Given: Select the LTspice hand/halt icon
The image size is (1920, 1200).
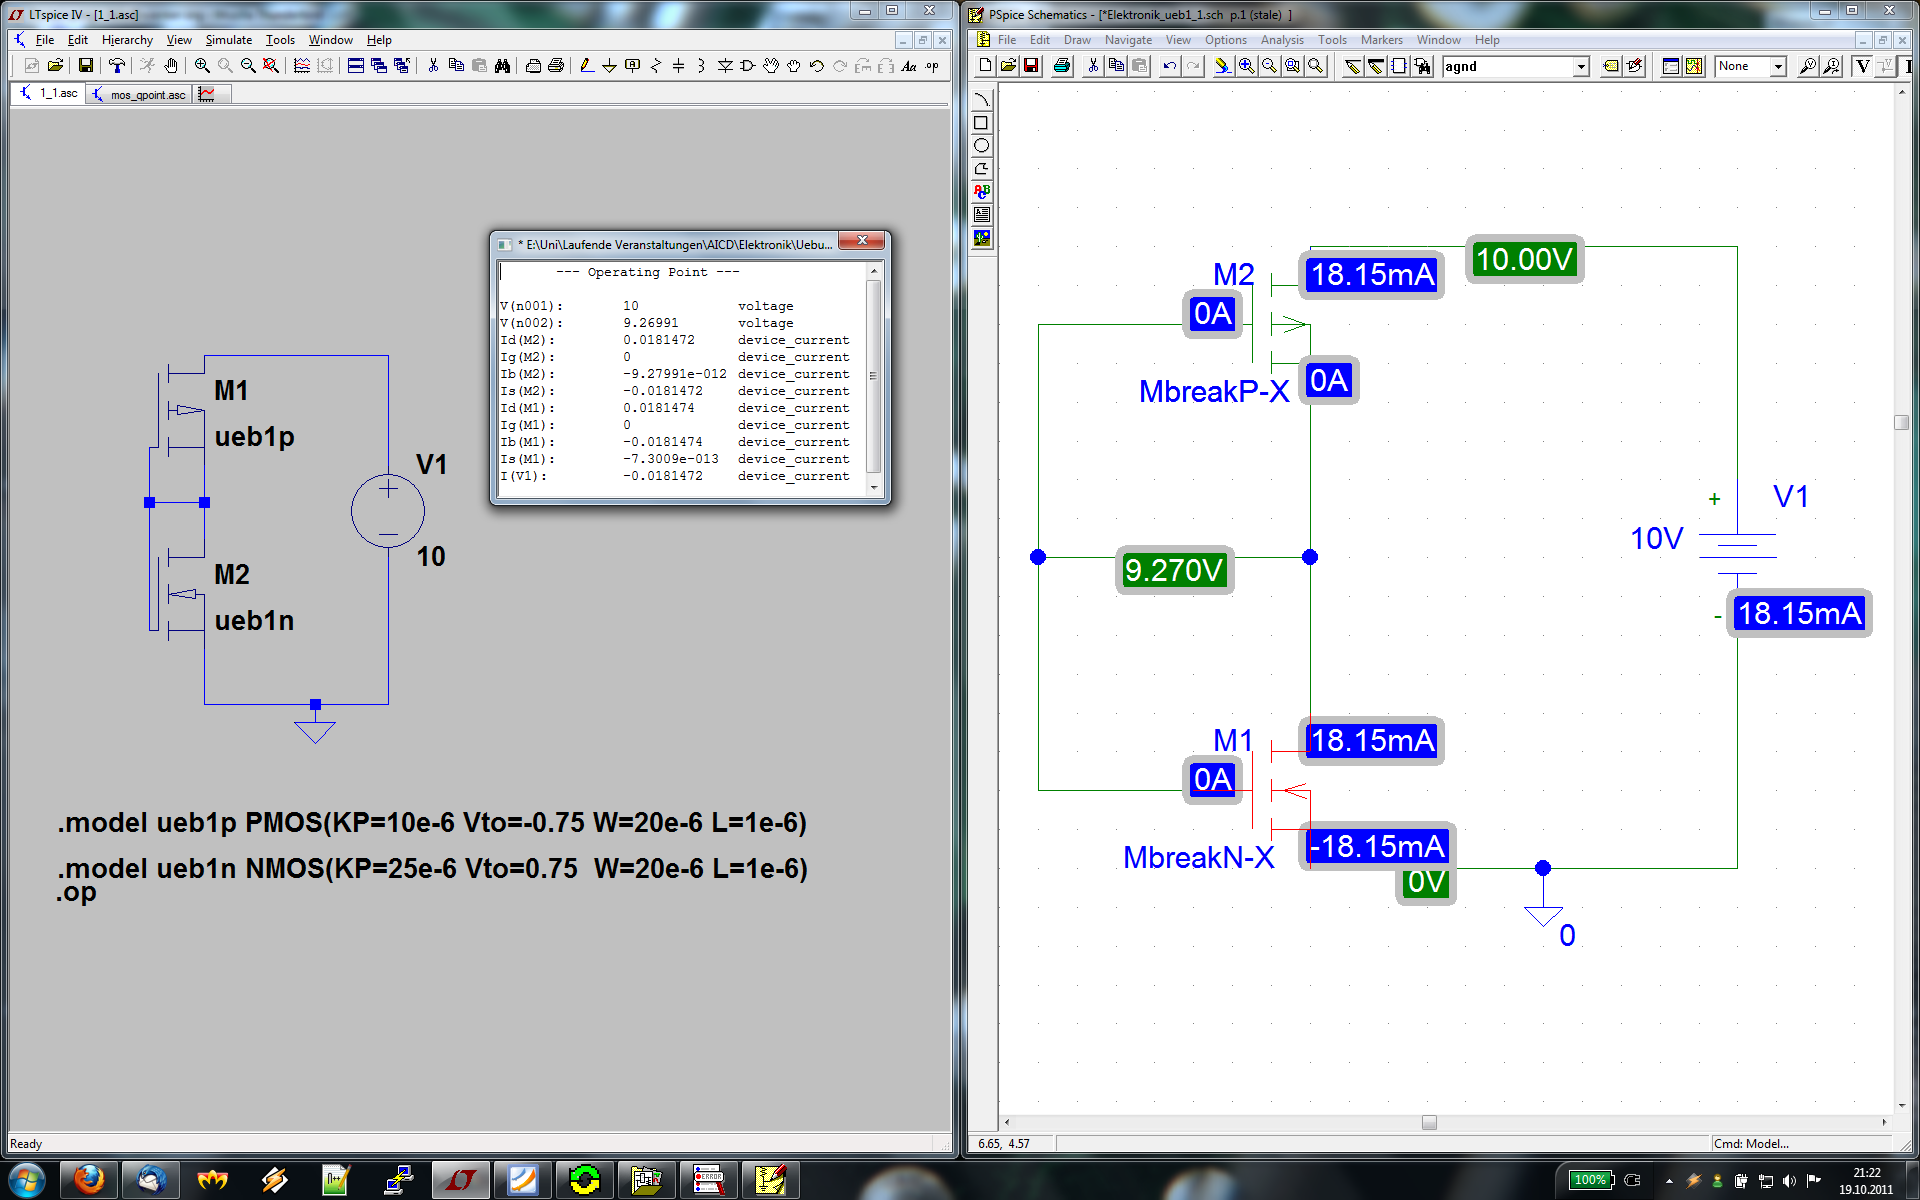Looking at the screenshot, I should (x=171, y=65).
